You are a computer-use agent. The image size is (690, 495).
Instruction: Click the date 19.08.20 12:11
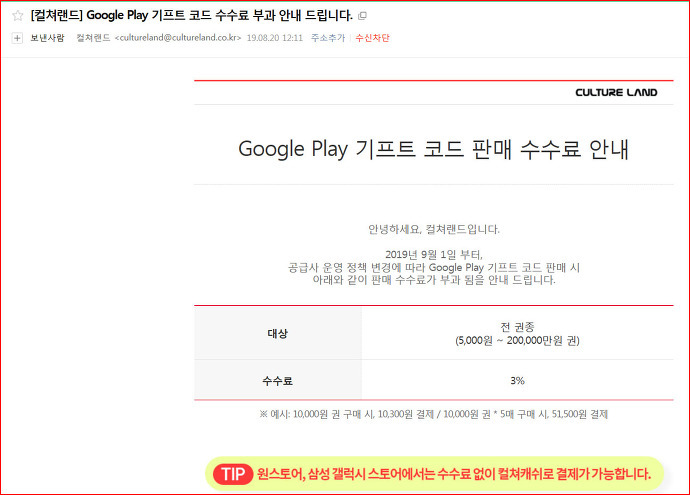pyautogui.click(x=275, y=38)
